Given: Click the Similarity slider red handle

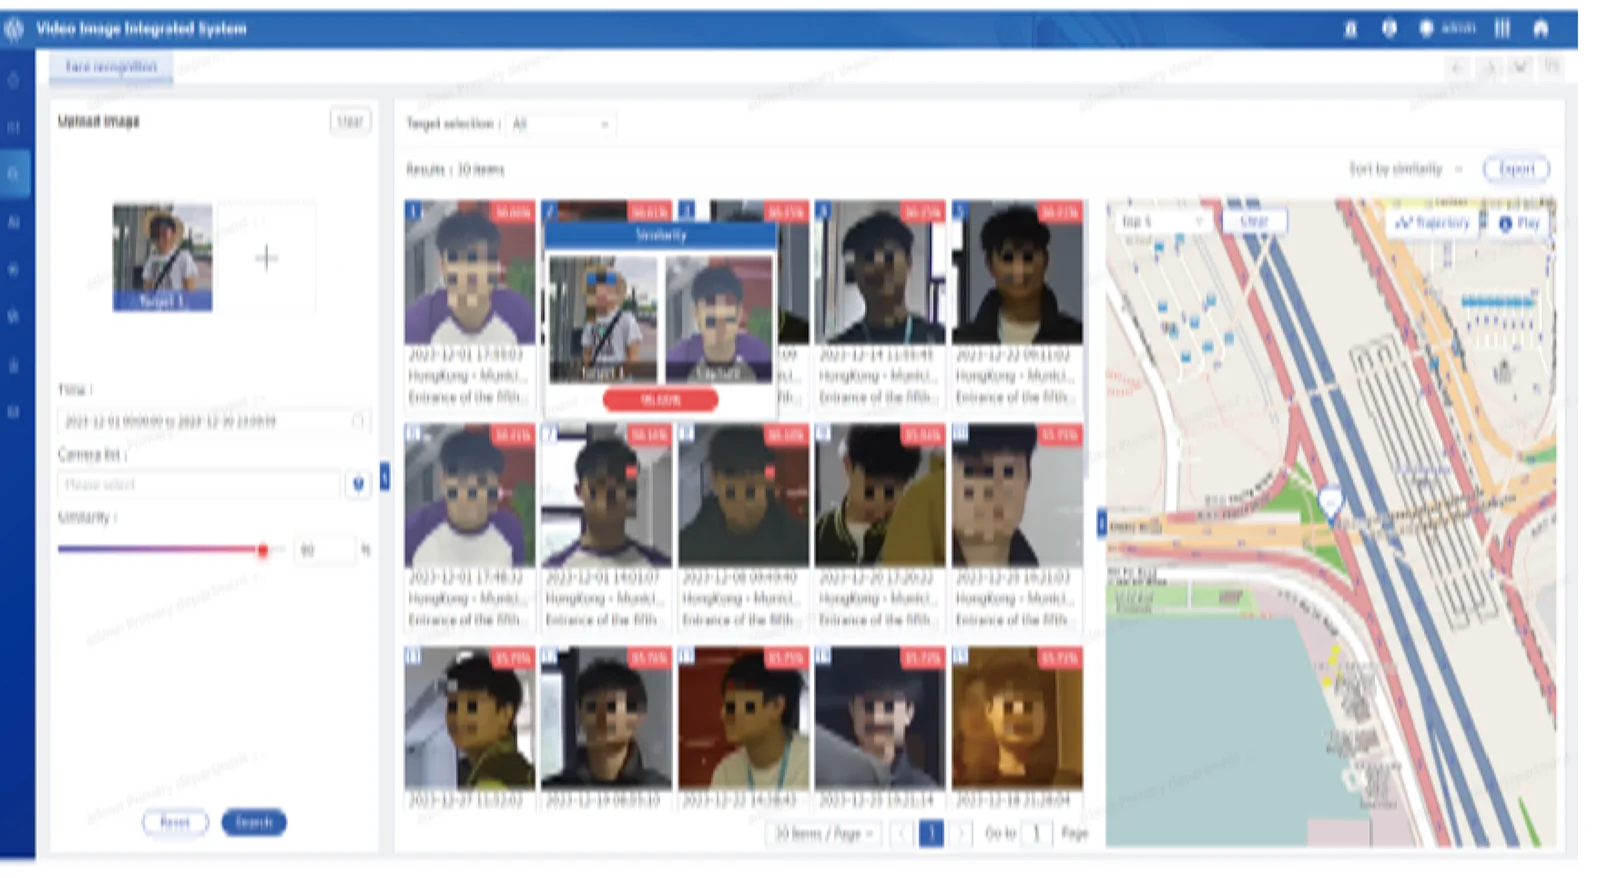Looking at the screenshot, I should [x=263, y=549].
